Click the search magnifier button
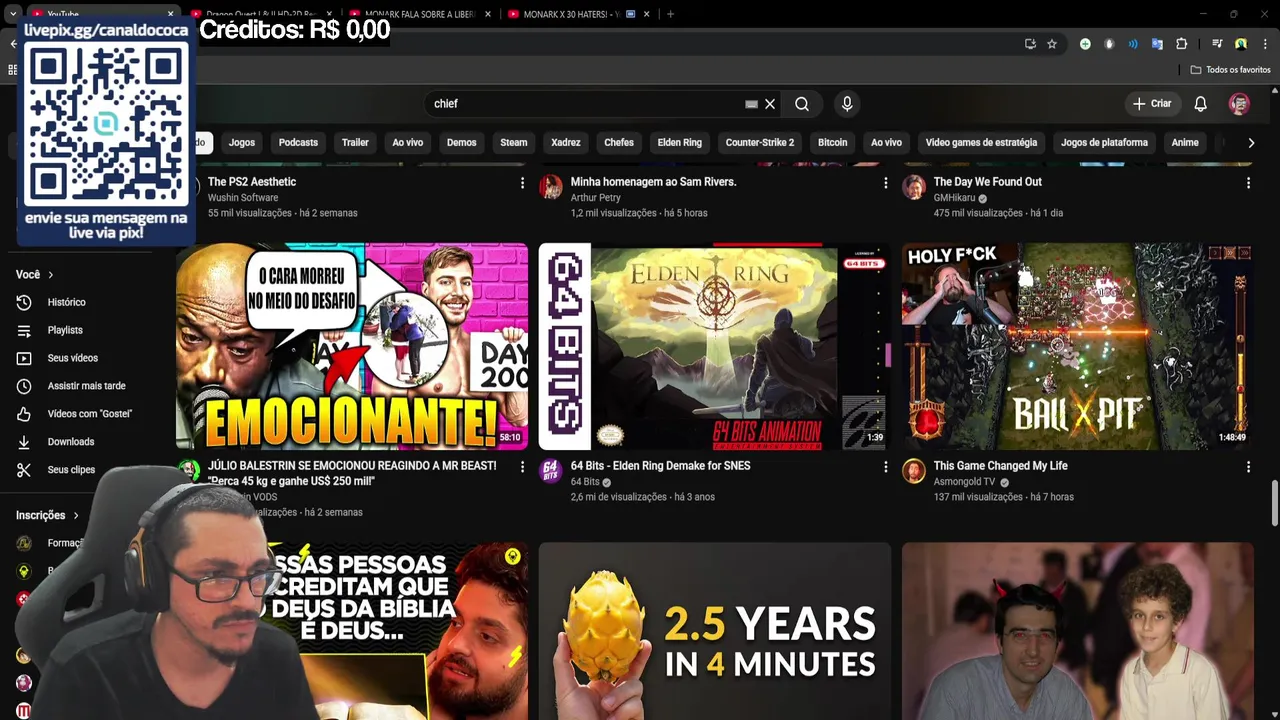 pos(802,104)
